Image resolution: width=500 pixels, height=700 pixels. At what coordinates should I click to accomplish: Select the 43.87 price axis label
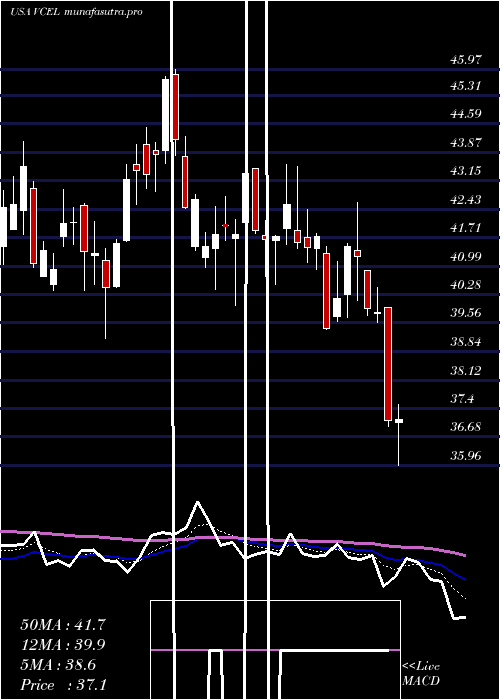[x=465, y=142]
